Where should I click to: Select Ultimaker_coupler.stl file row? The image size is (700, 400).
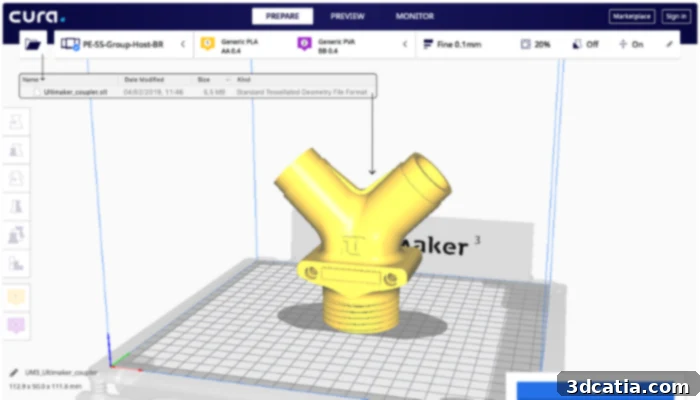coord(198,92)
